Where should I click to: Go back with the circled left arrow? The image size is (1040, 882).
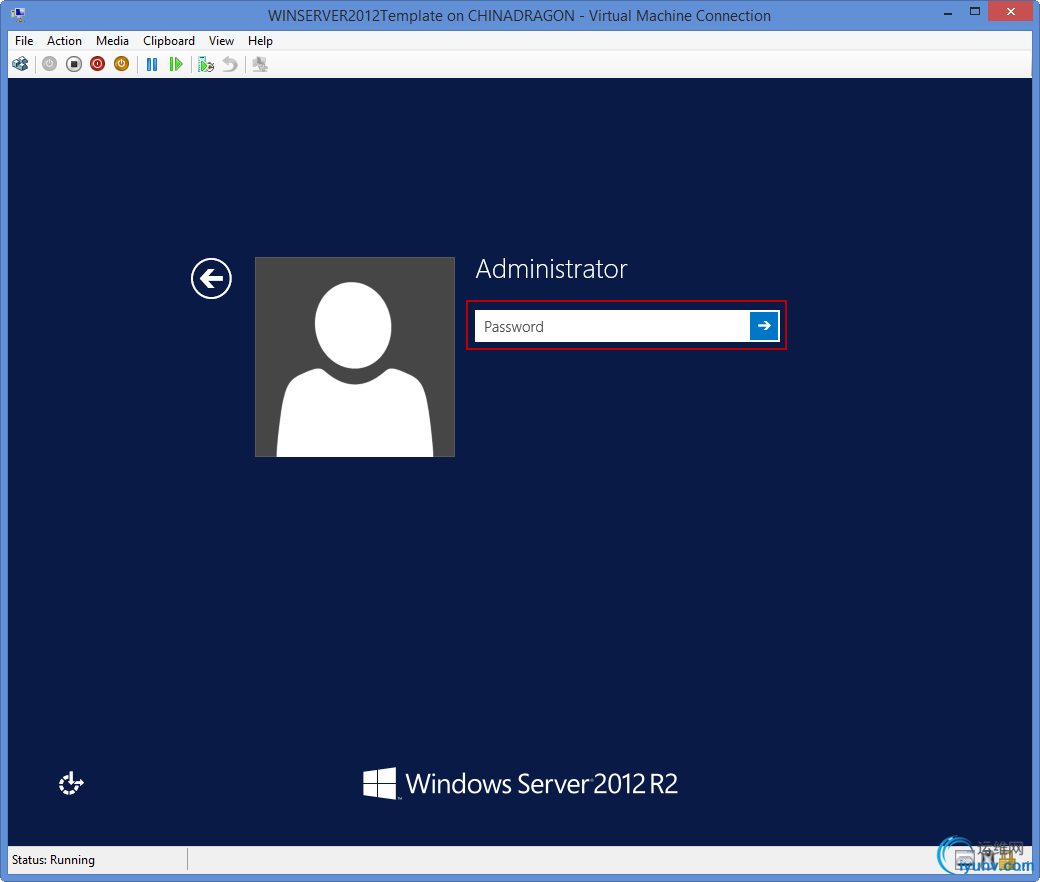click(212, 279)
